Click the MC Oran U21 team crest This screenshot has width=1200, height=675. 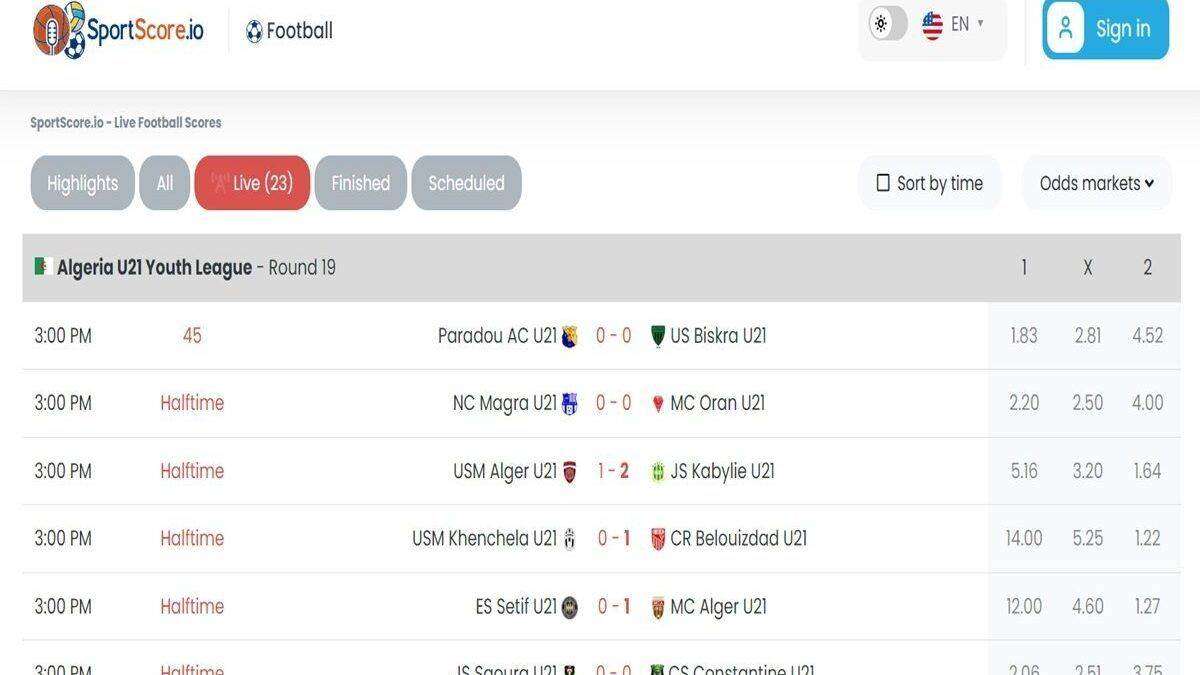click(x=657, y=404)
